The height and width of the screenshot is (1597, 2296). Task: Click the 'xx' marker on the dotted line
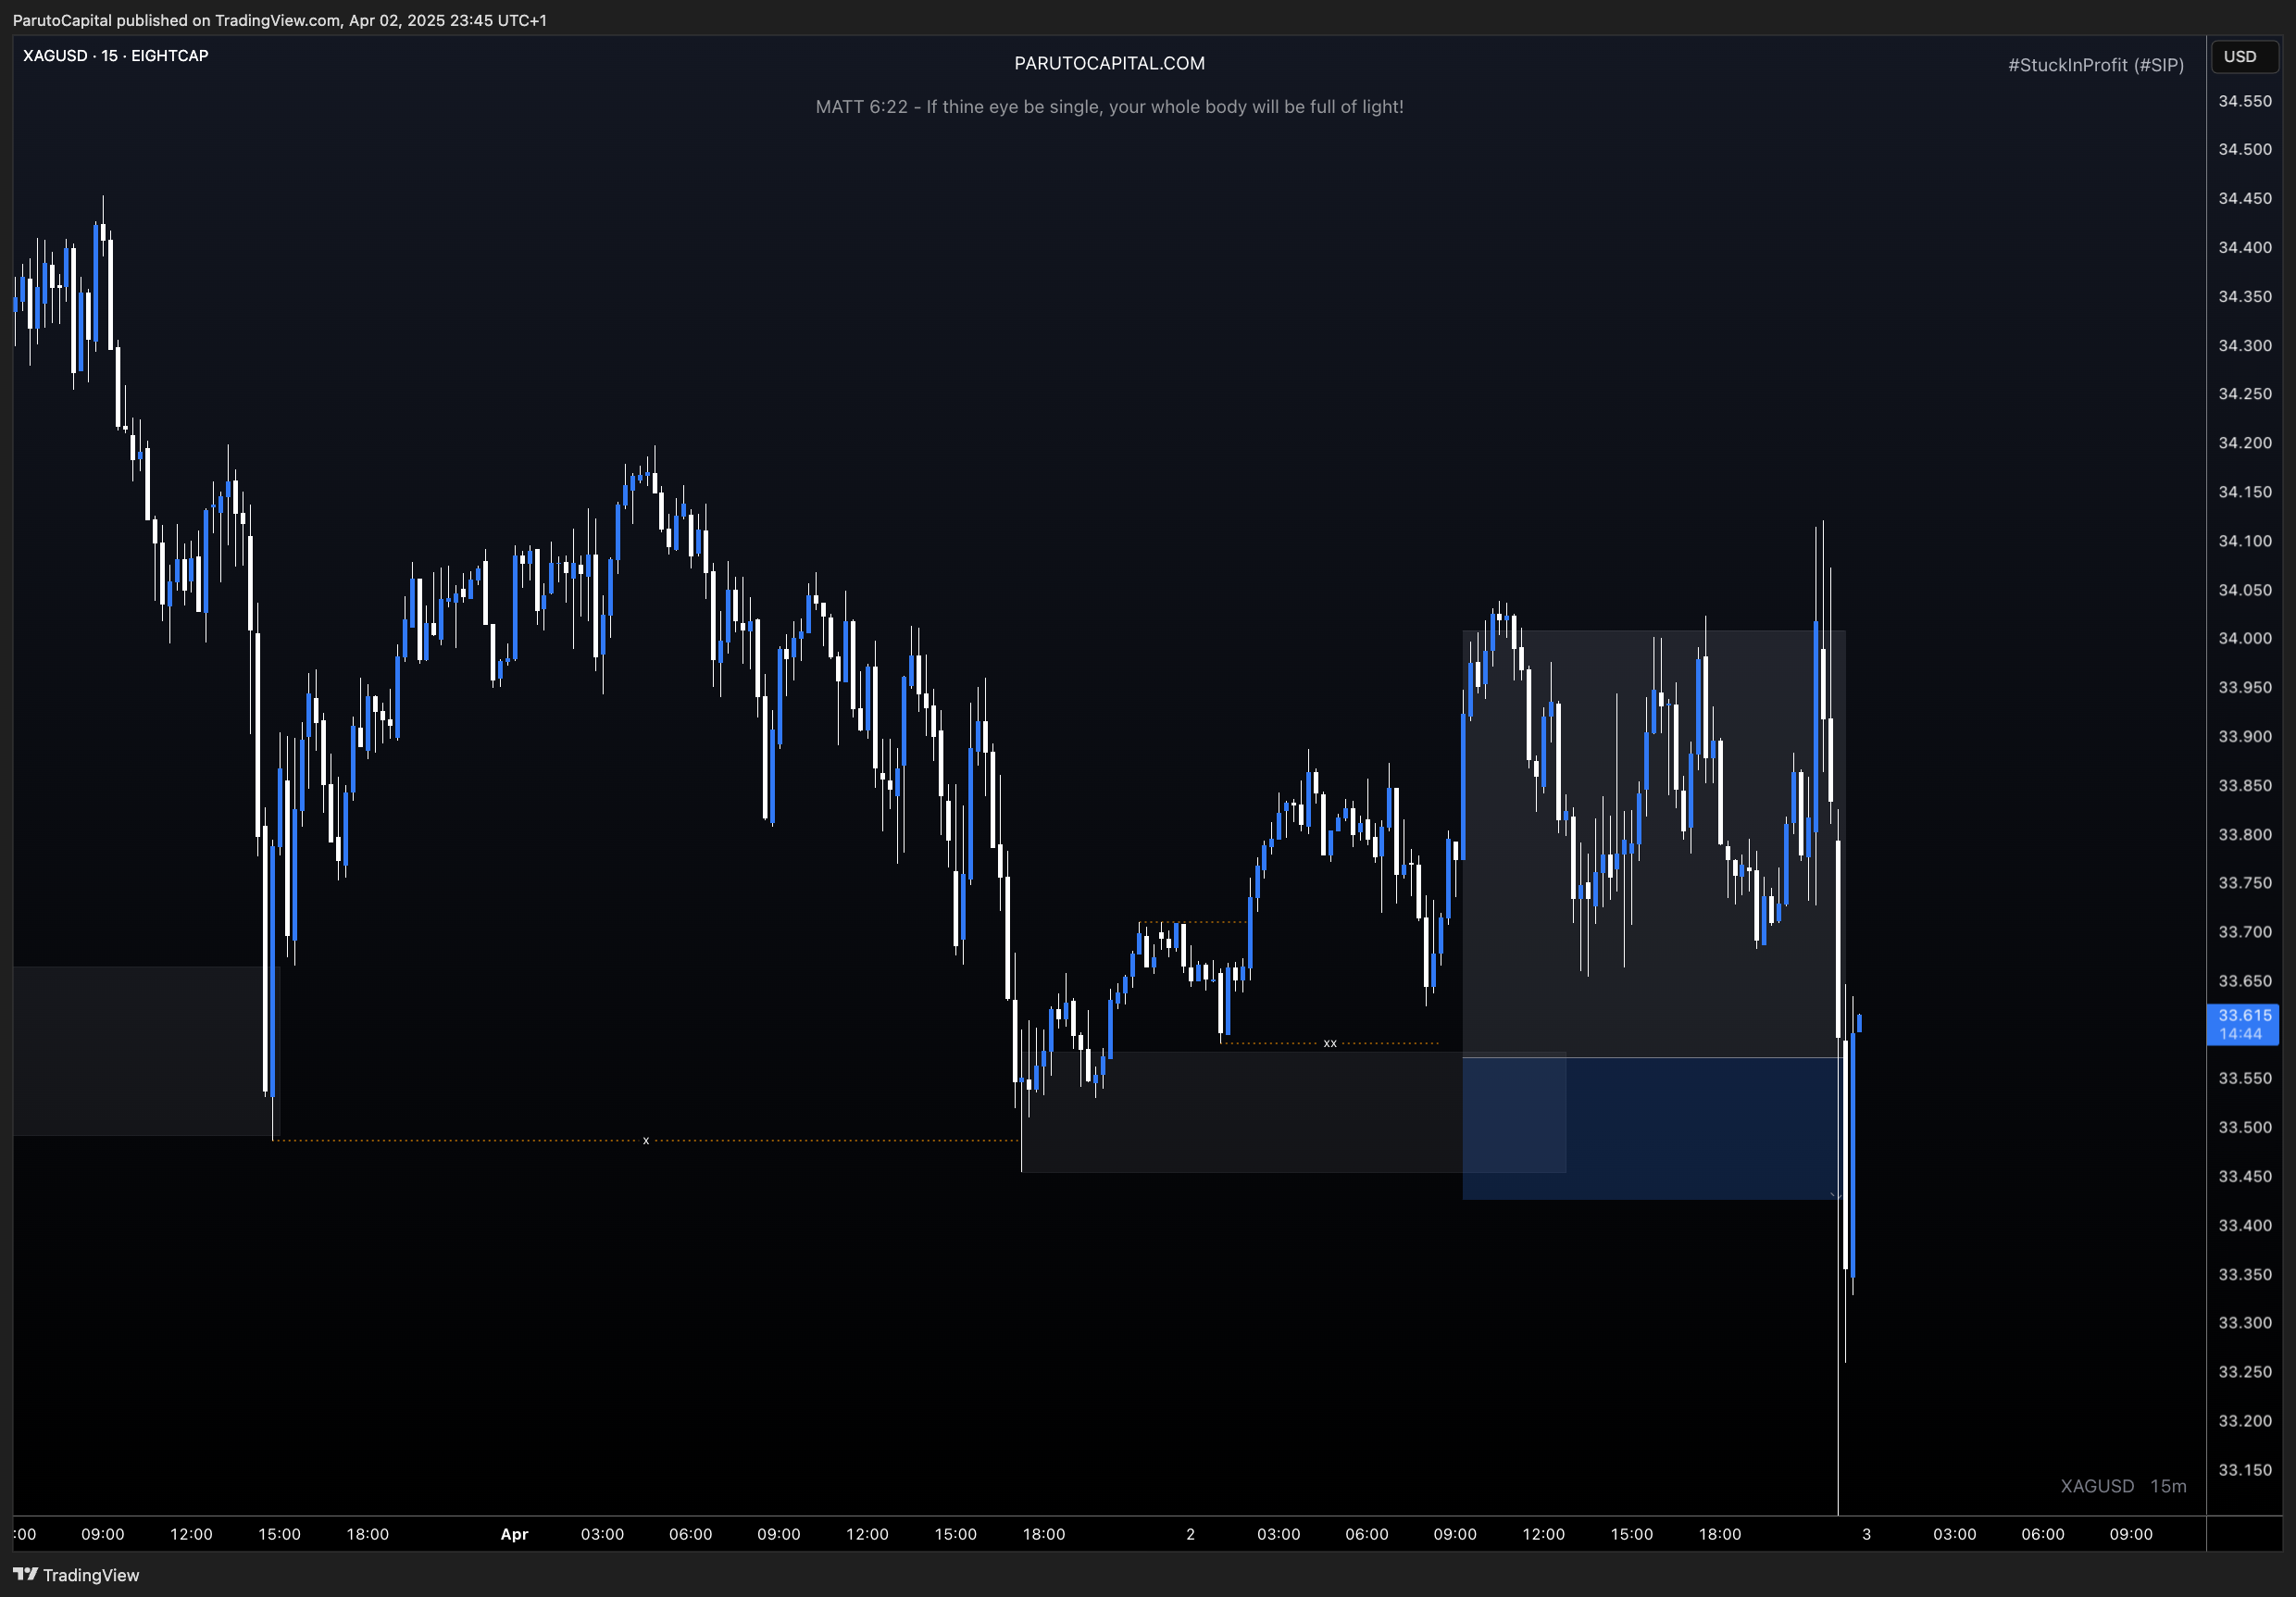[x=1330, y=1043]
